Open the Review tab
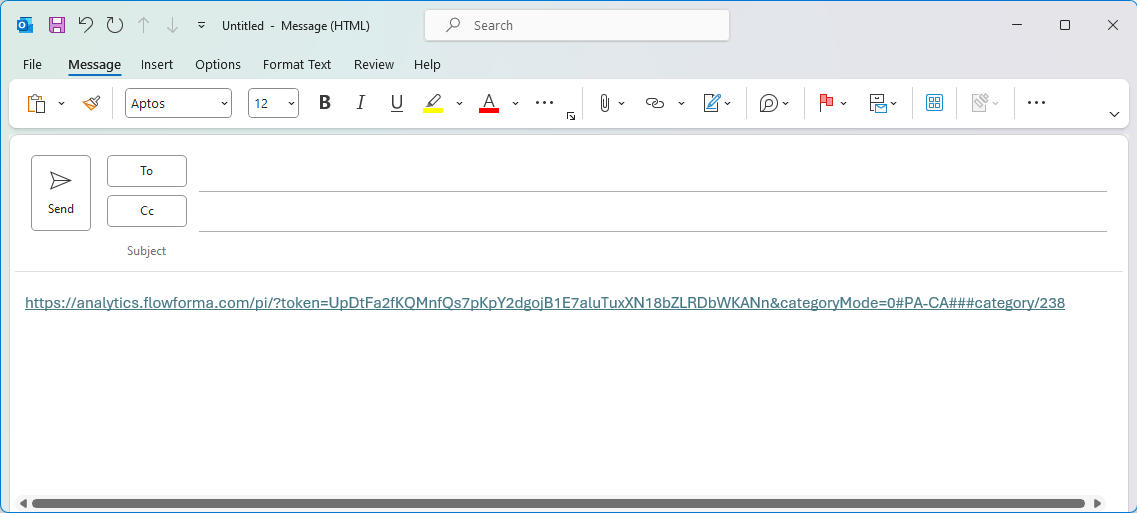 [373, 65]
